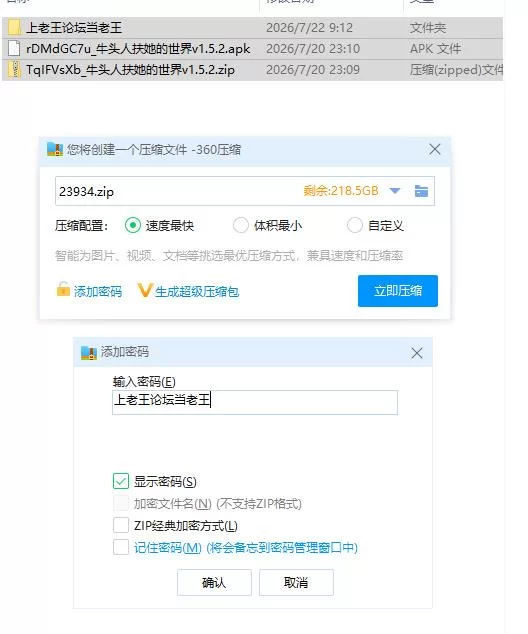This screenshot has height=634, width=528.
Task: Click the 取消 button
Action: [x=296, y=582]
